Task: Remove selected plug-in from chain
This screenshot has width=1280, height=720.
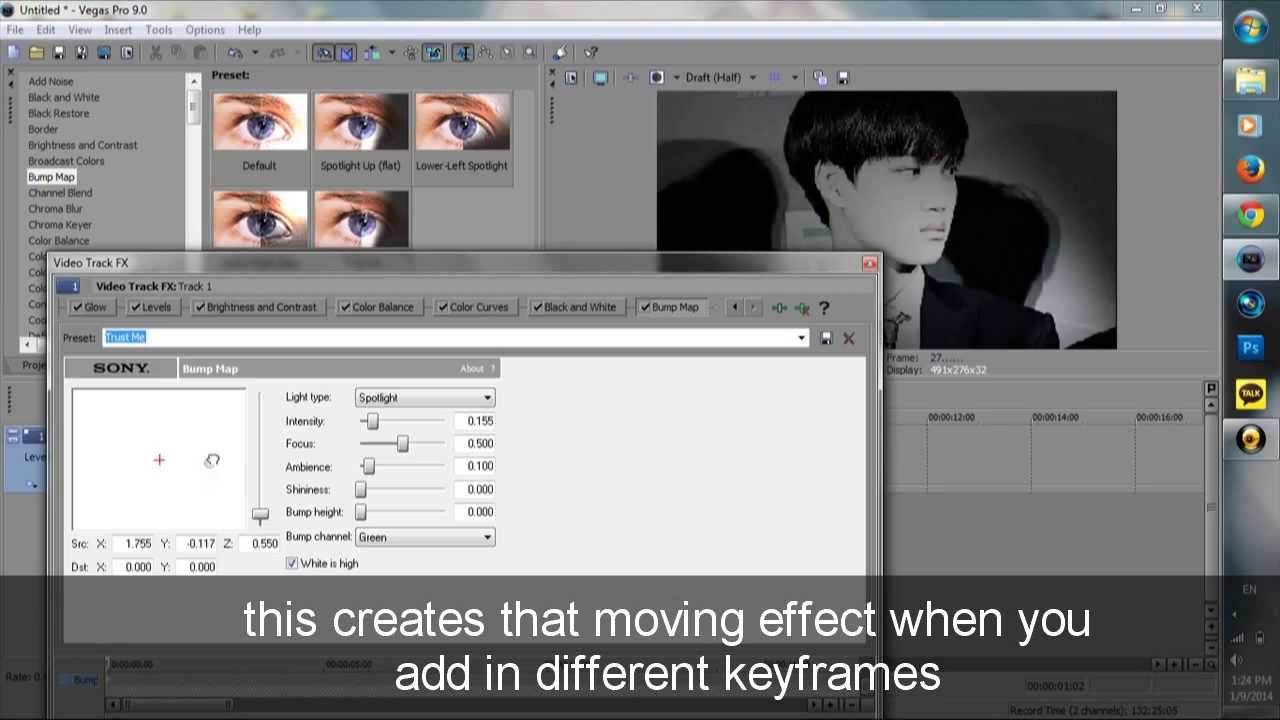Action: pos(801,308)
